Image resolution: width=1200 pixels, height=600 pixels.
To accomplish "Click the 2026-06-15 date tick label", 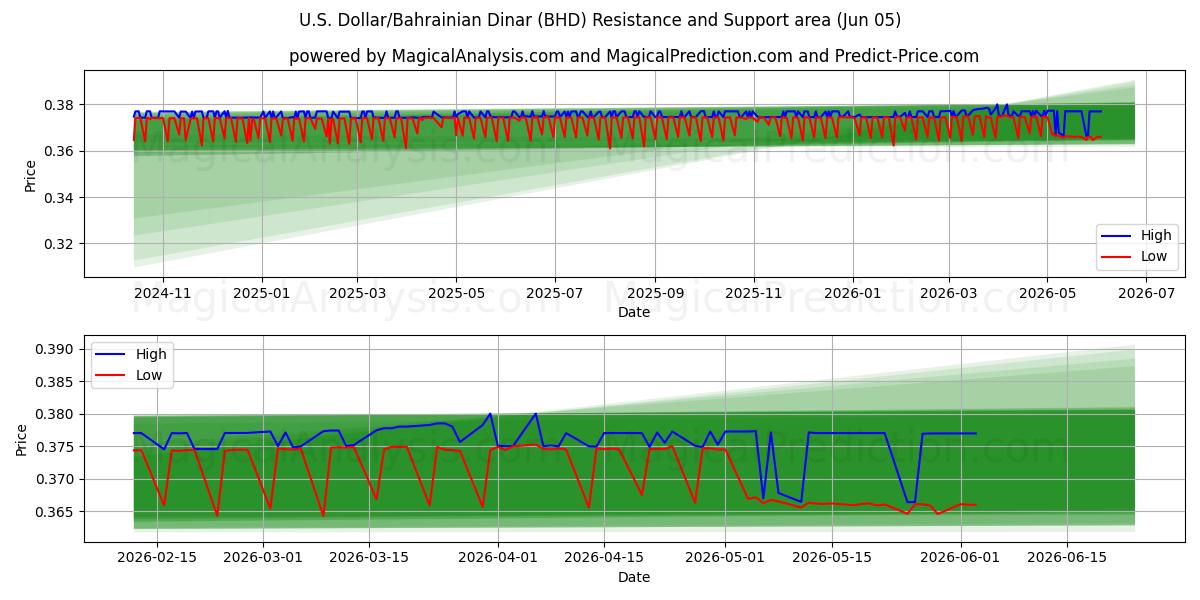I will 1067,559.
